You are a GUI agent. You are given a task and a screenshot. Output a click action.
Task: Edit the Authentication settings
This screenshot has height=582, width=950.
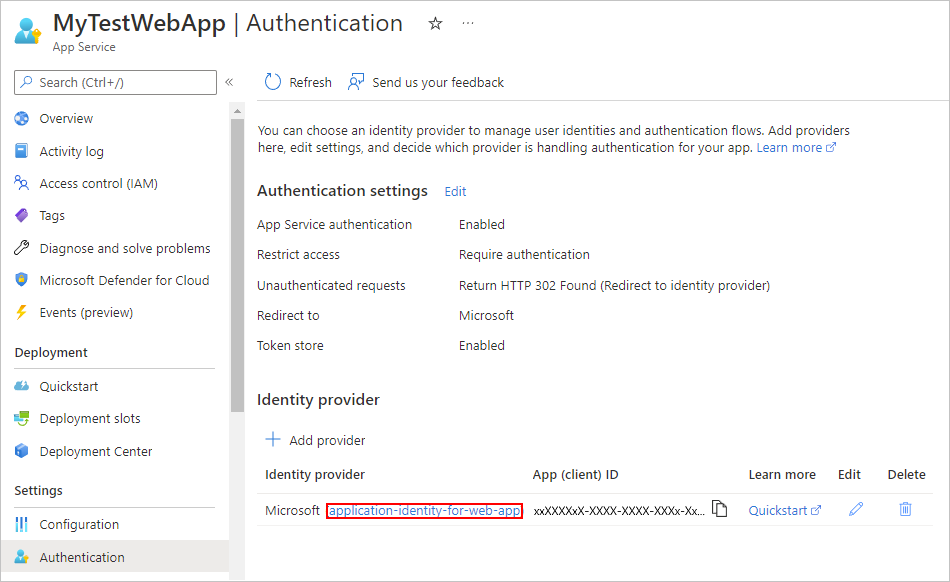455,191
